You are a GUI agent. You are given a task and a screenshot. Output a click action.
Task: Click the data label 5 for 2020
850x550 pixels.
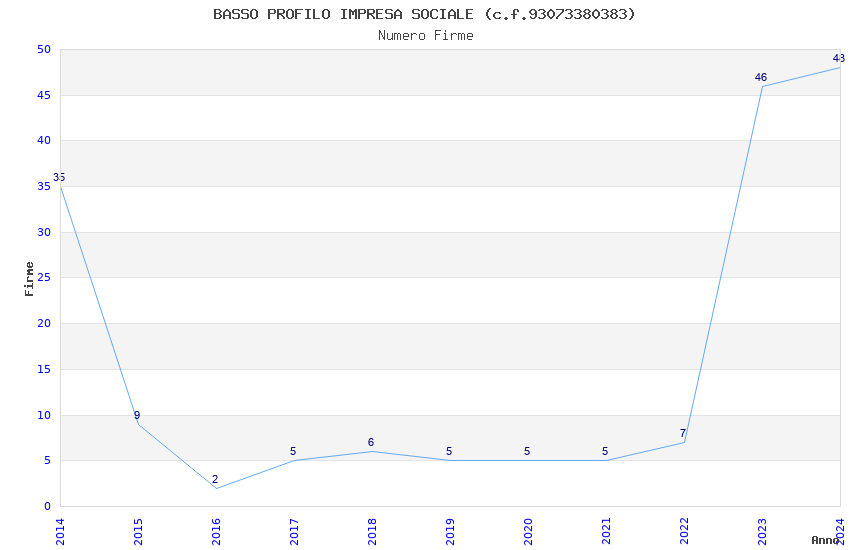(527, 451)
